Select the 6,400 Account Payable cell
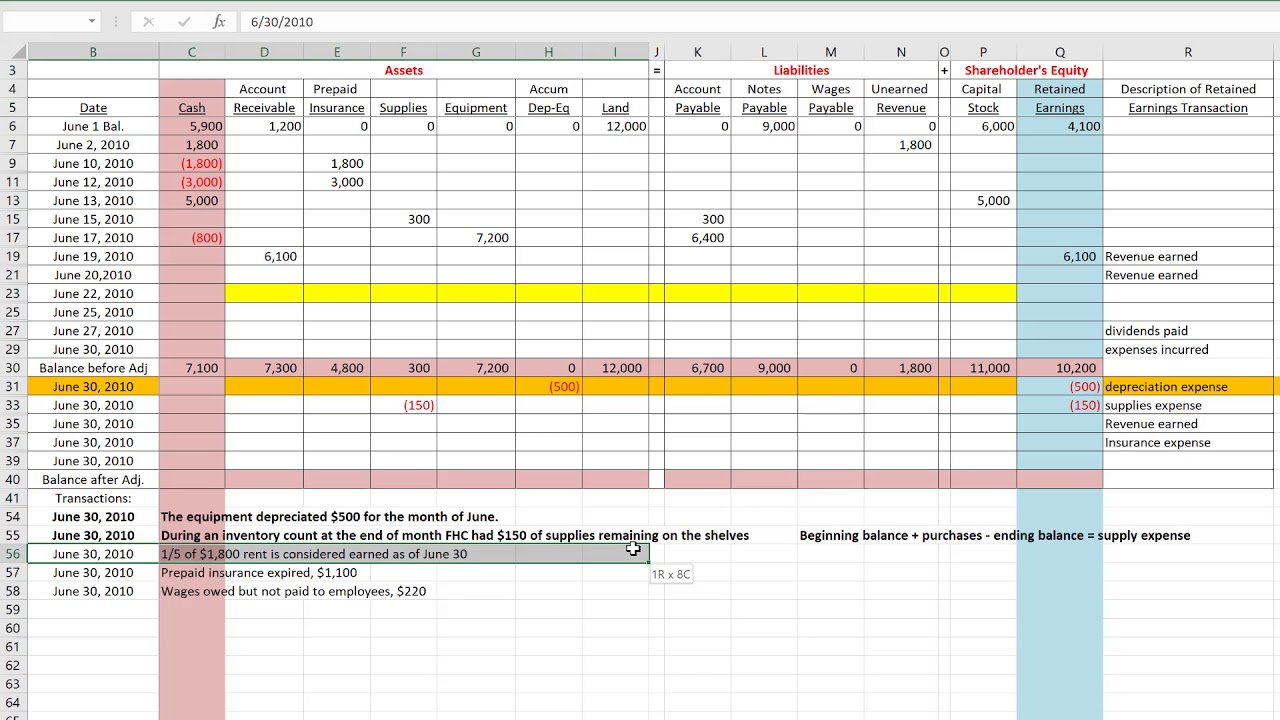Viewport: 1280px width, 720px height. coord(698,238)
